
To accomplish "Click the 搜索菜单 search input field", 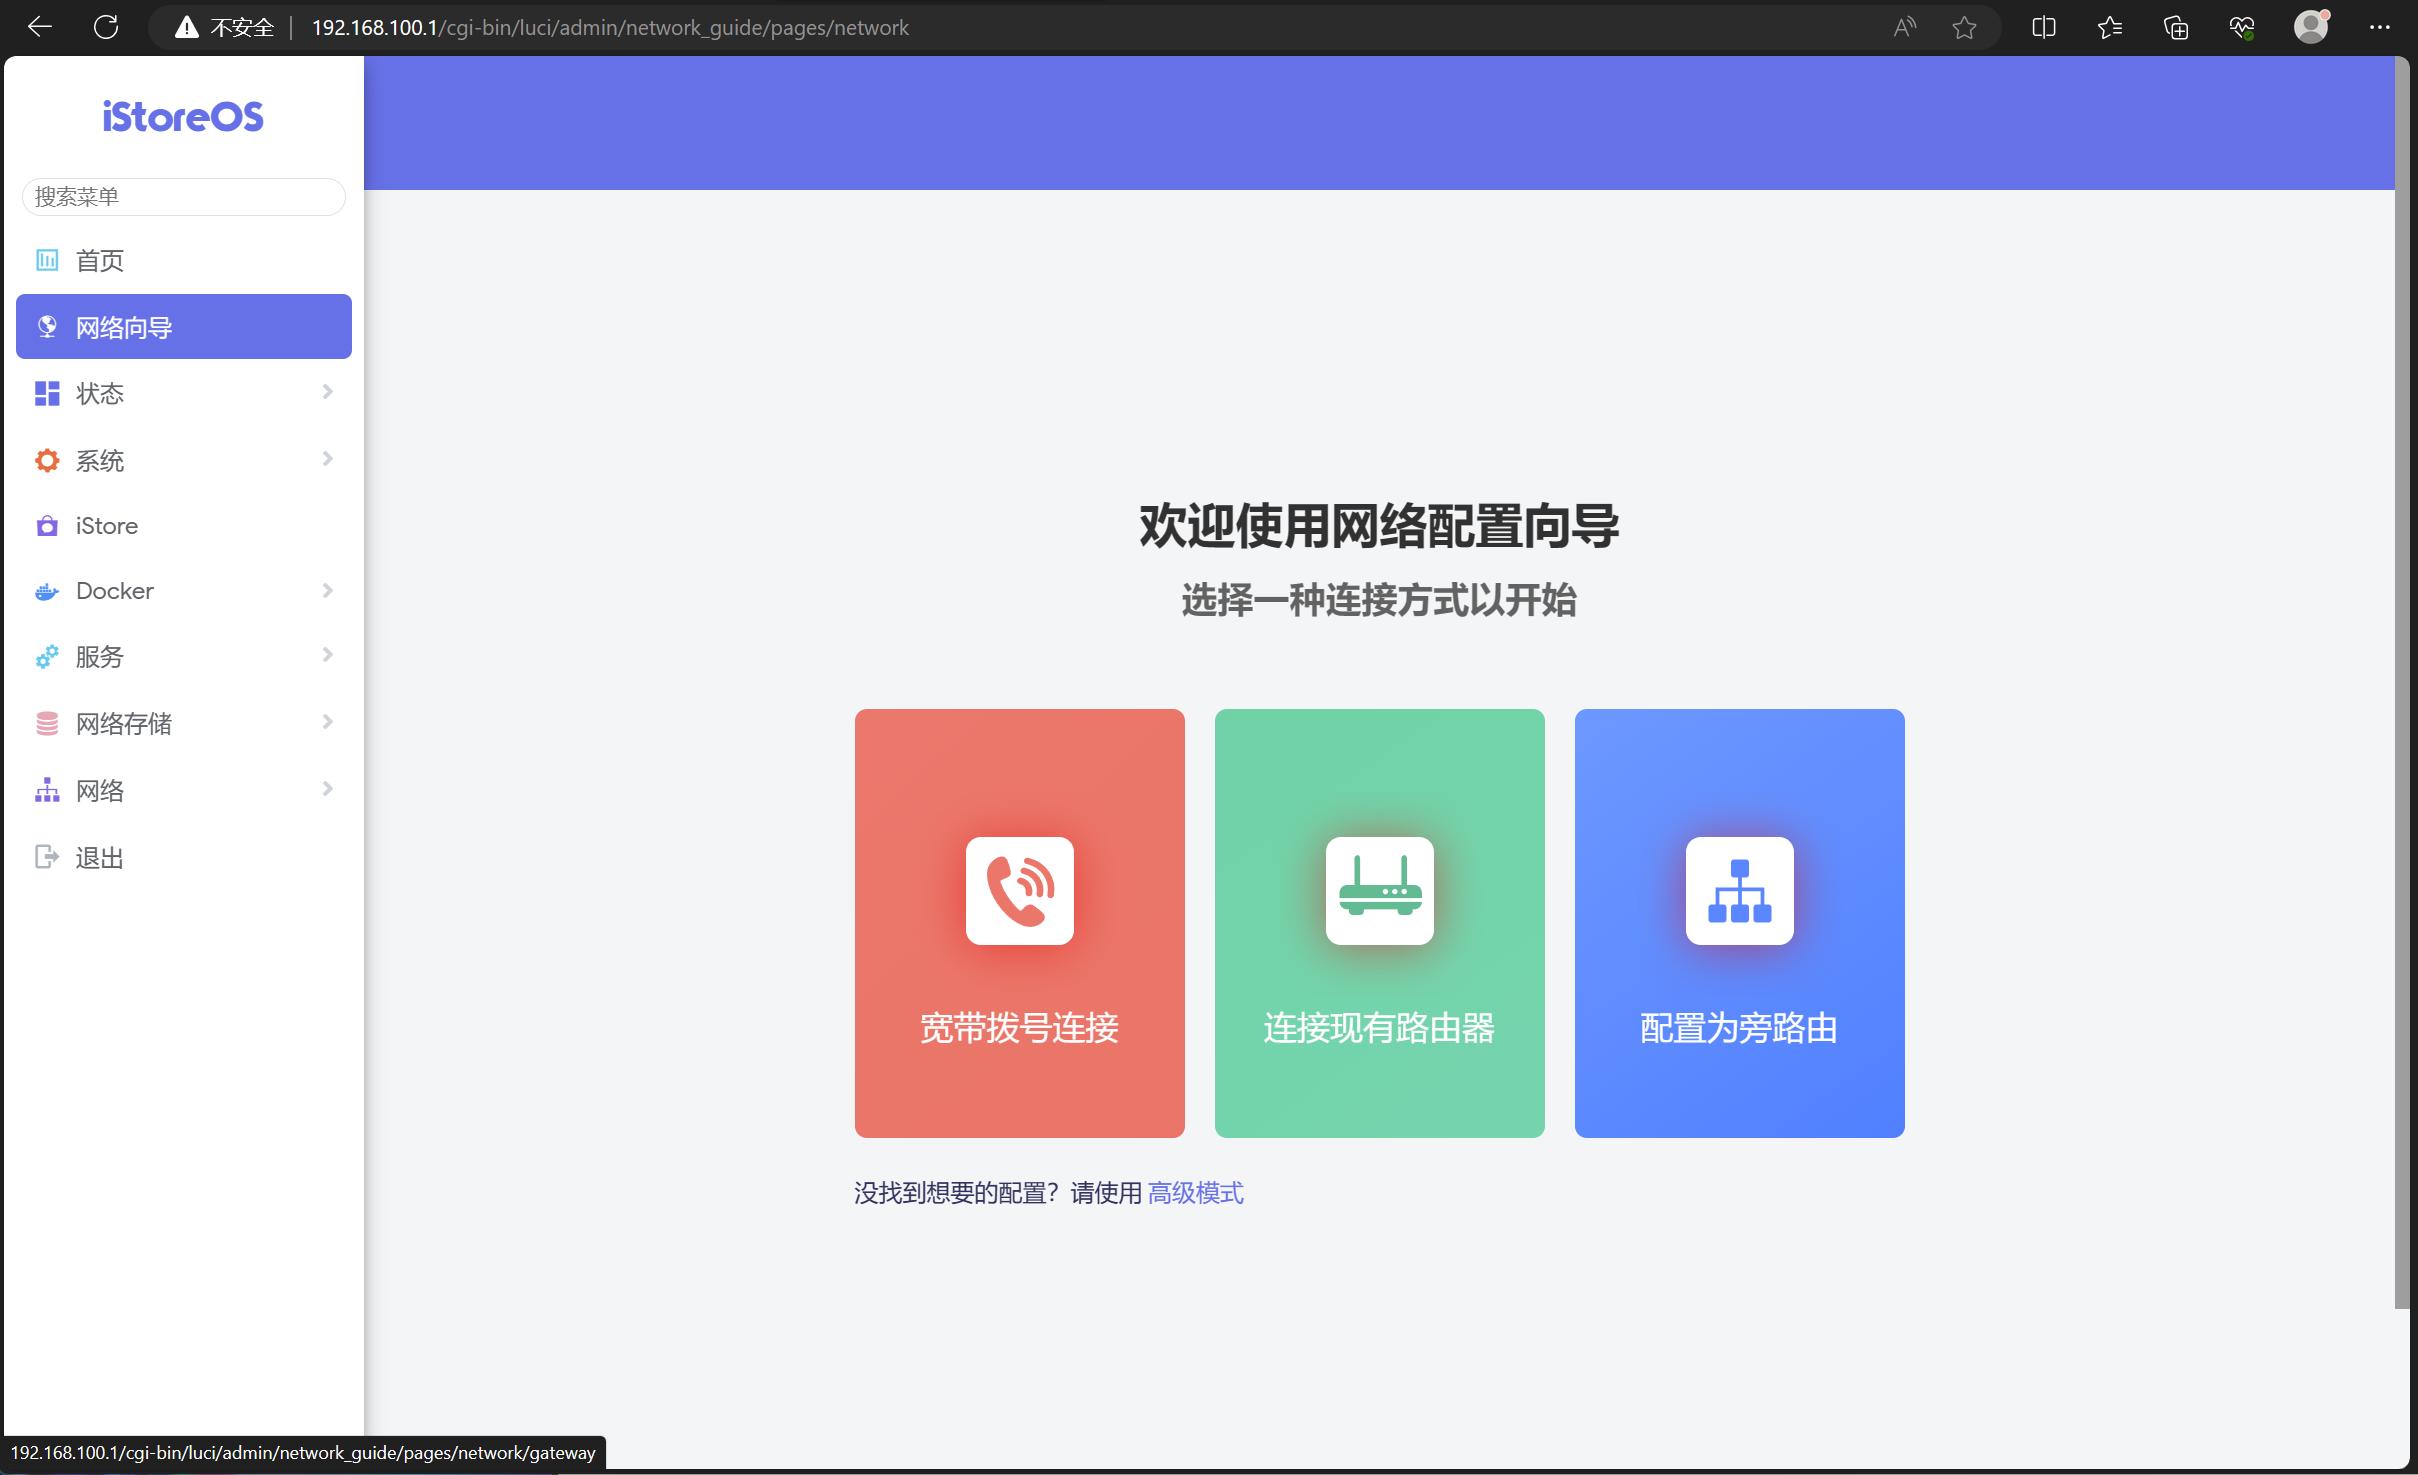I will (183, 196).
